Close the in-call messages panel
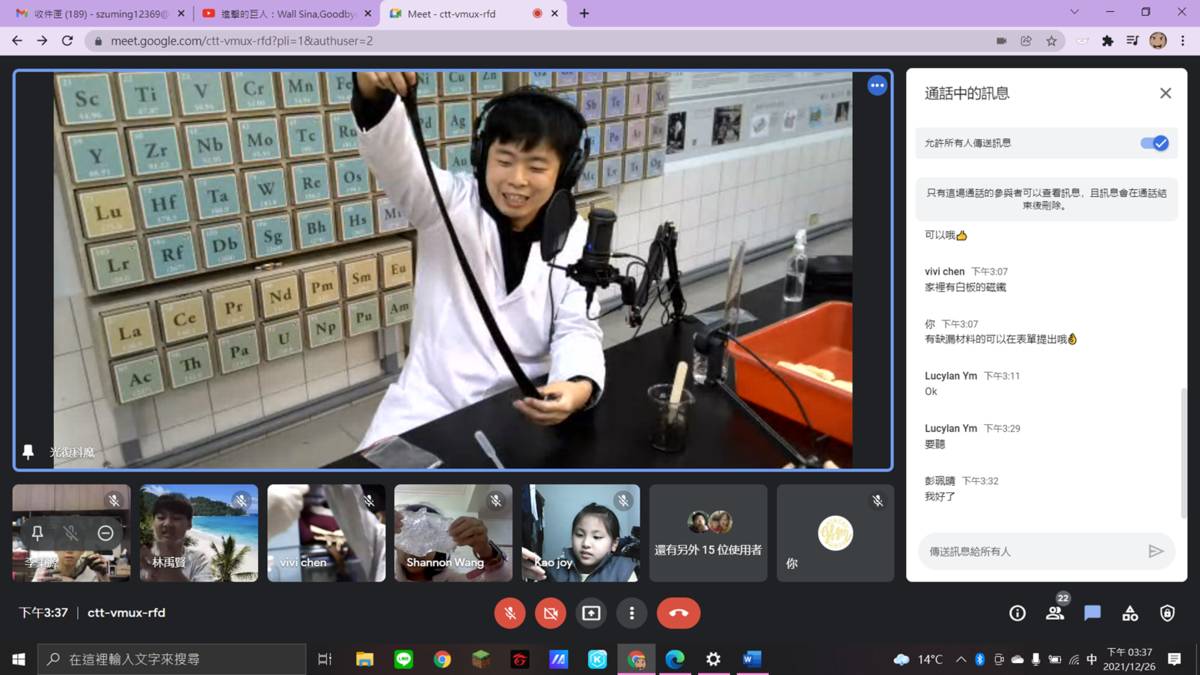The width and height of the screenshot is (1200, 675). point(1165,93)
